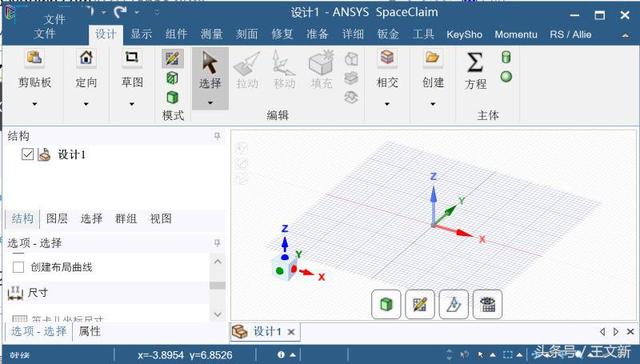The width and height of the screenshot is (640, 364).
Task: Open the 剪贴板 clipboard icon
Action: click(x=35, y=58)
